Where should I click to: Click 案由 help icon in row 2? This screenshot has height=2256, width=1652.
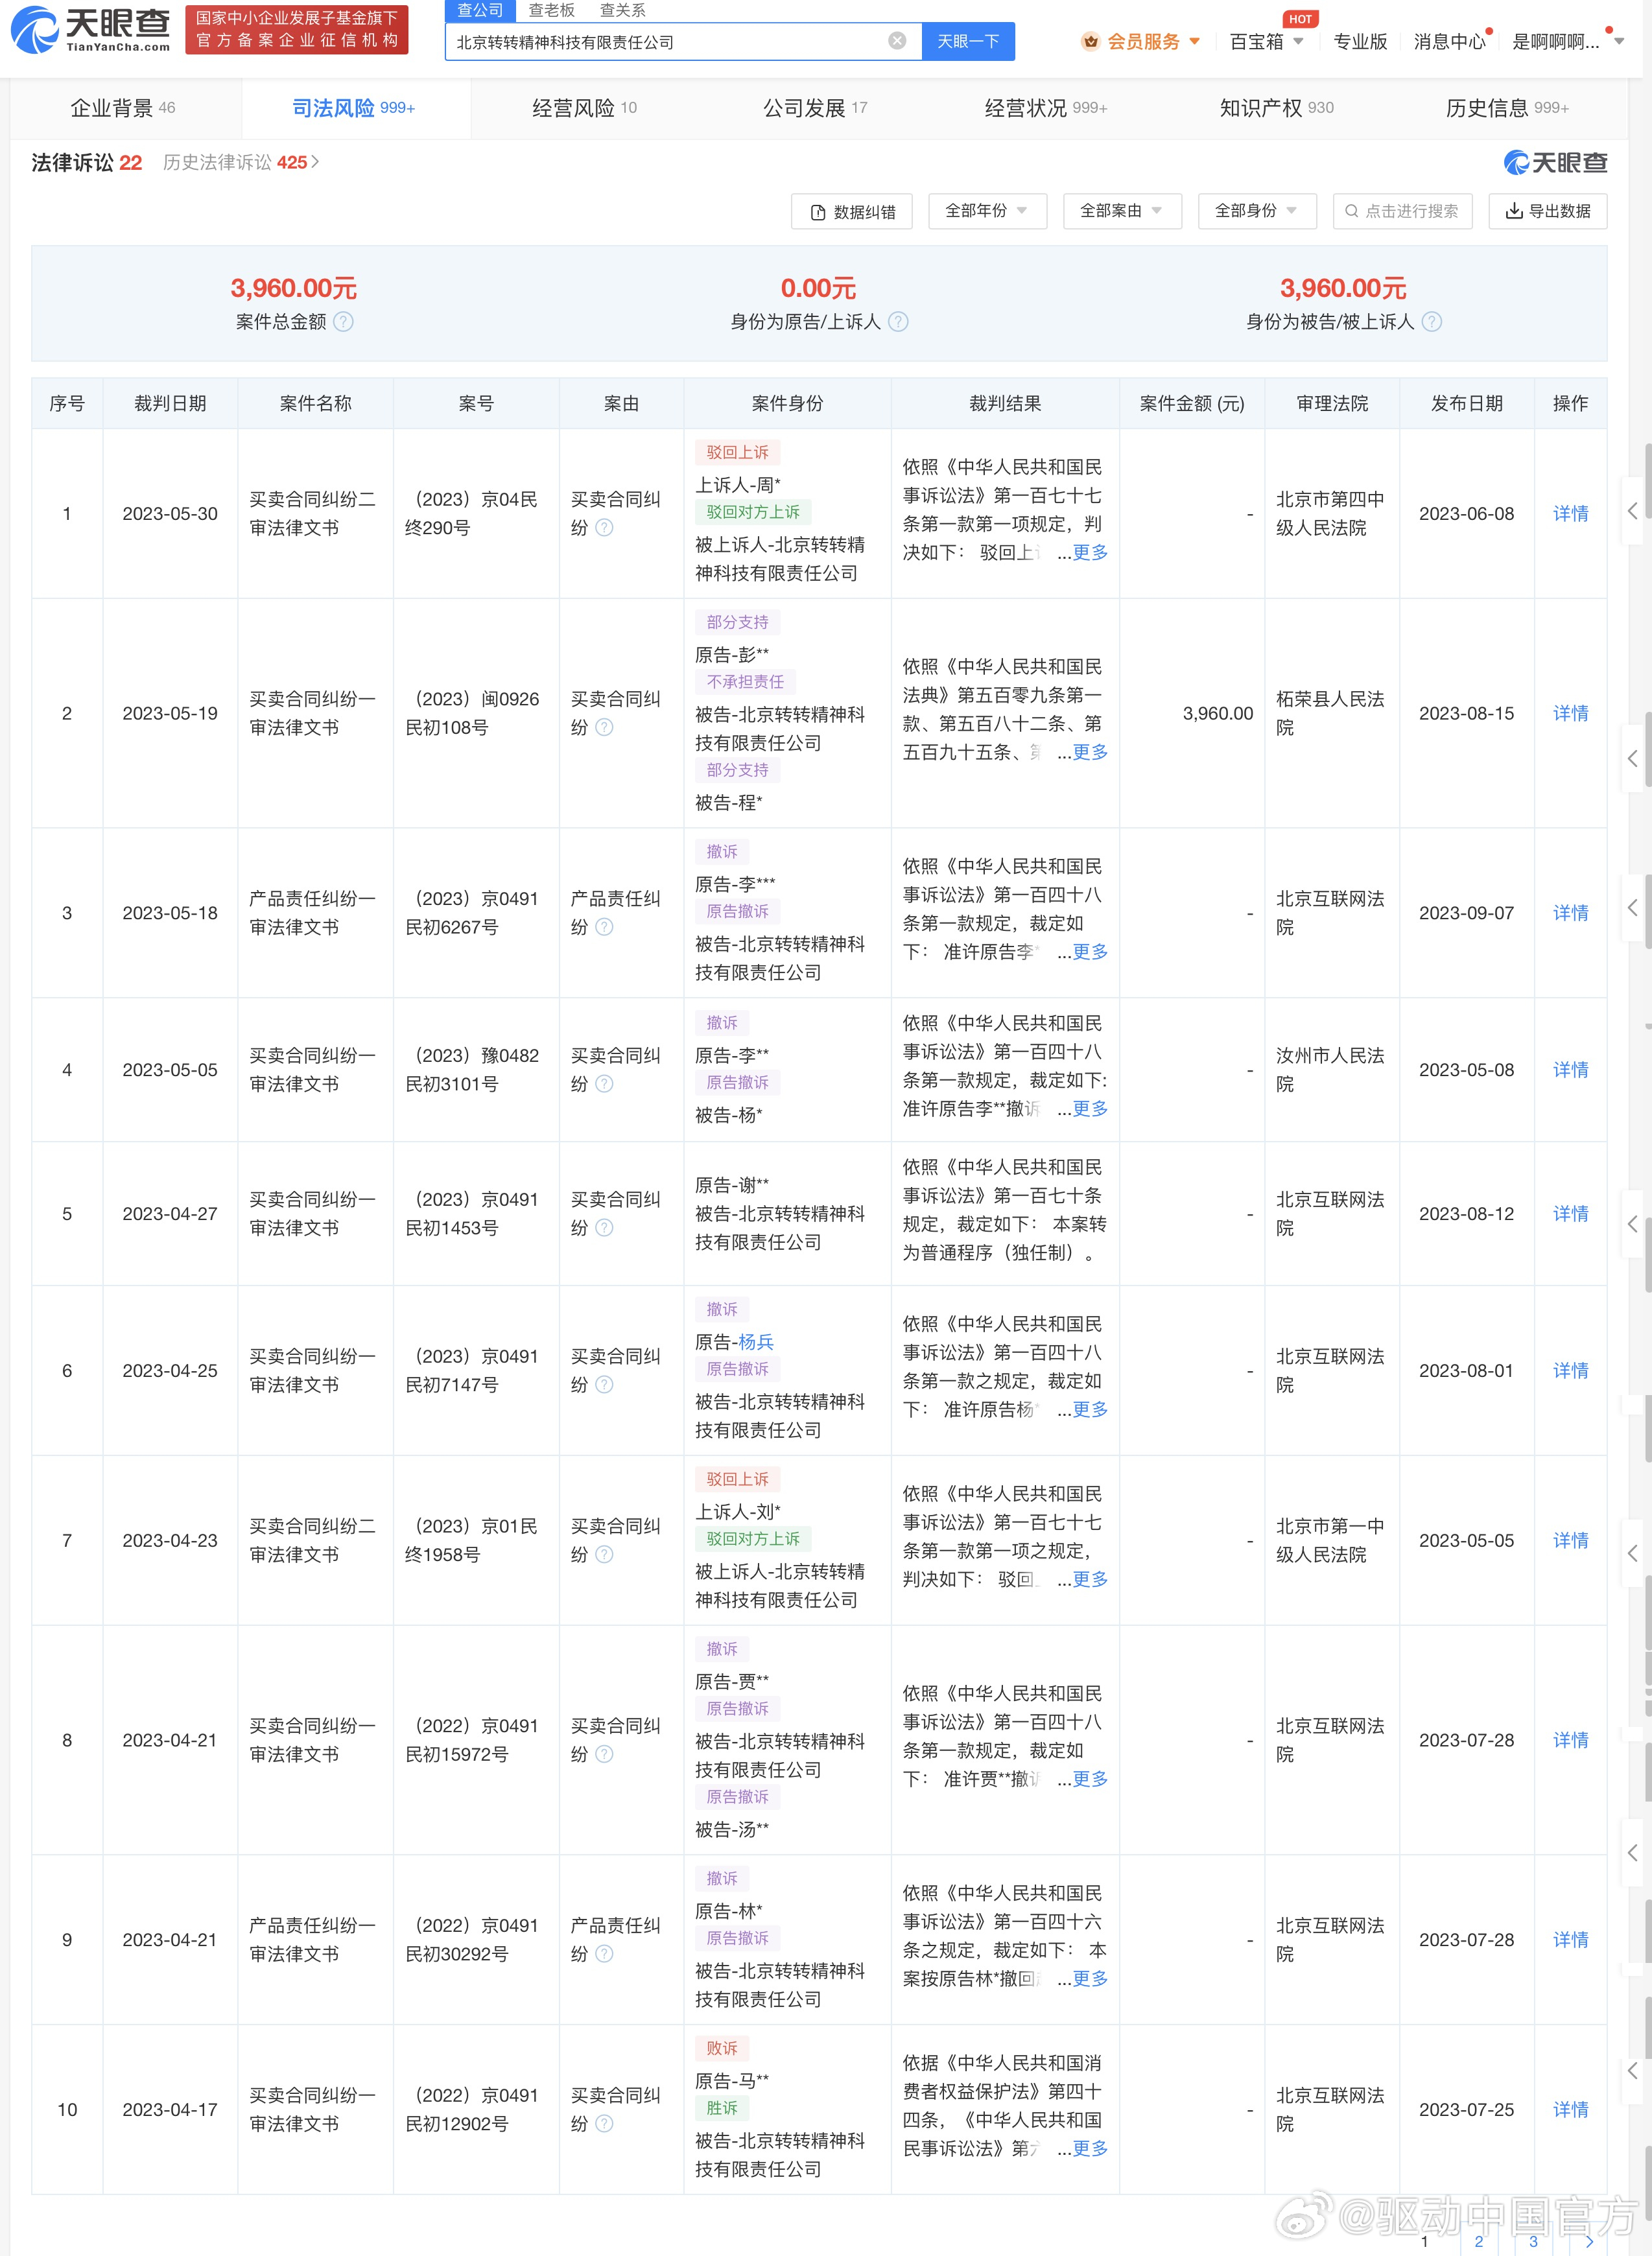coord(604,728)
